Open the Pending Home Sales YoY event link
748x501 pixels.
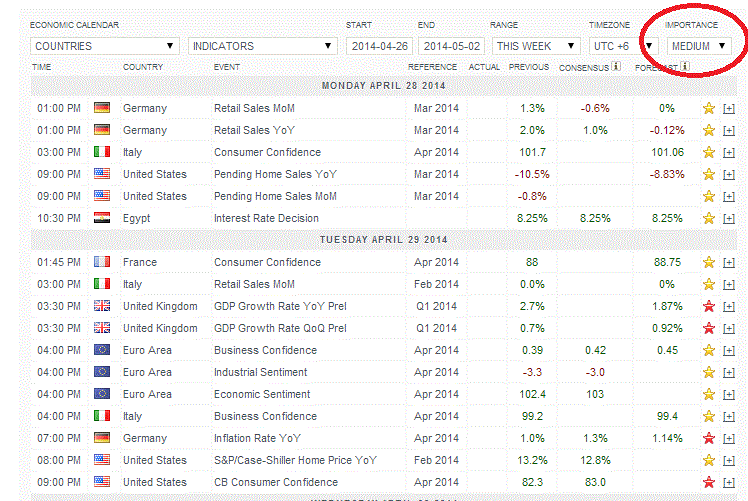tap(275, 174)
